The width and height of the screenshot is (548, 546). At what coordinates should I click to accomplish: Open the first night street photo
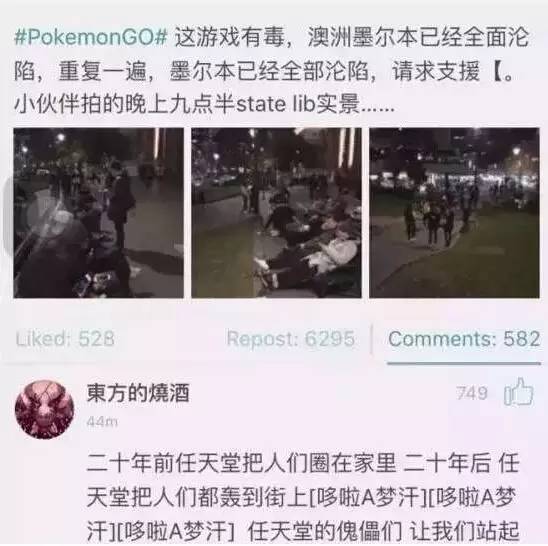[x=99, y=213]
